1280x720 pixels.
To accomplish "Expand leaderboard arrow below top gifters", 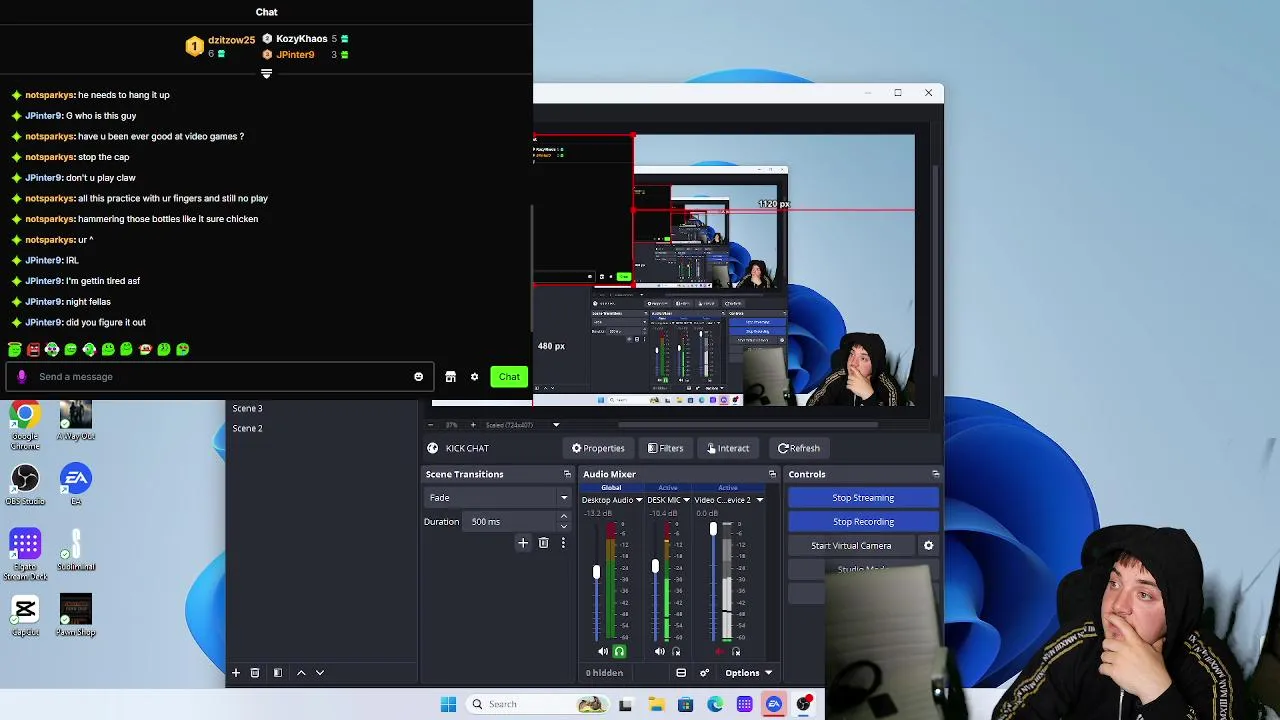I will [266, 74].
